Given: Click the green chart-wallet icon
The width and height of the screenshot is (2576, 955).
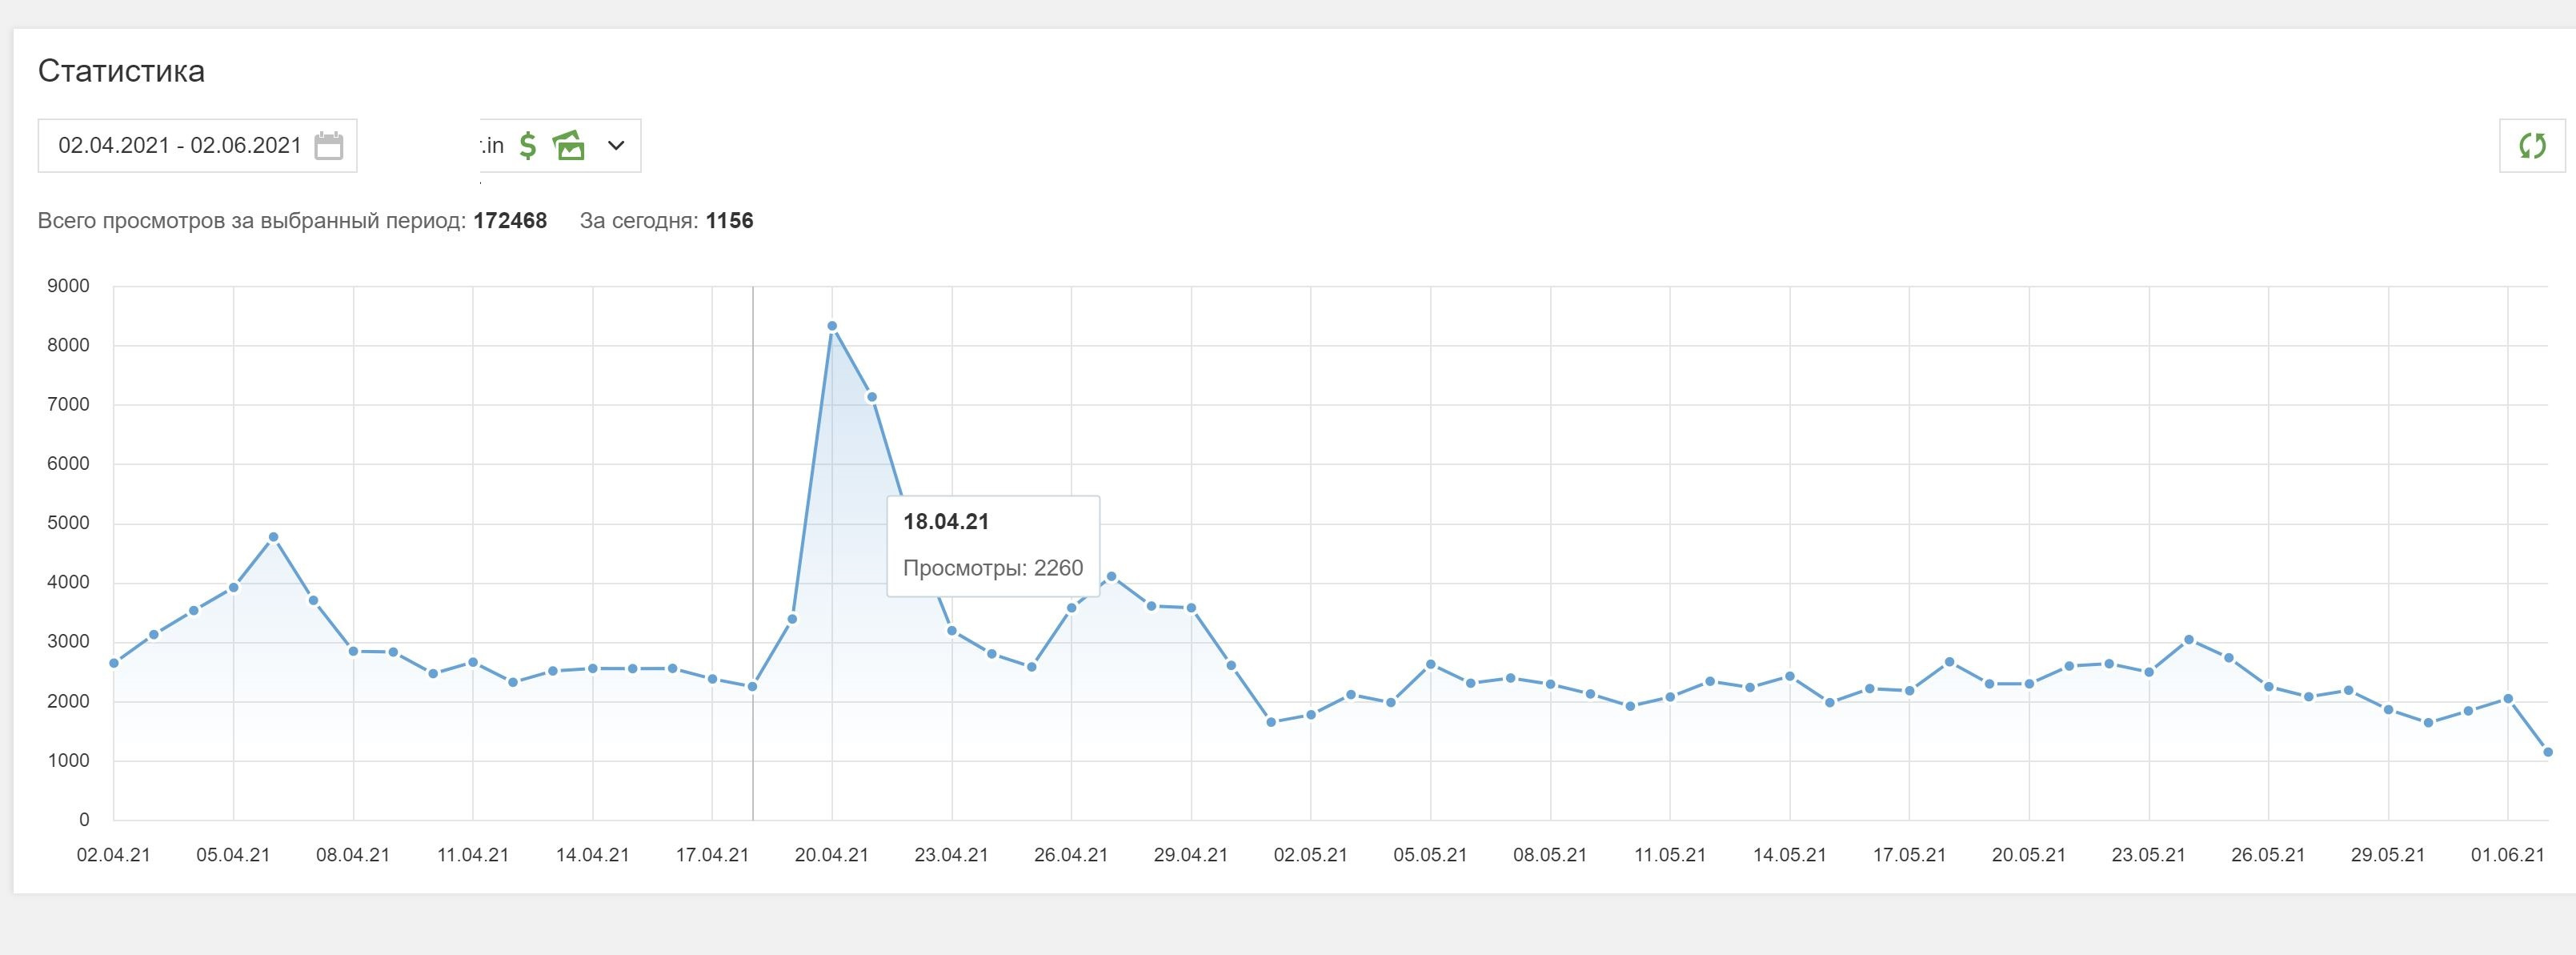Looking at the screenshot, I should click(x=569, y=146).
